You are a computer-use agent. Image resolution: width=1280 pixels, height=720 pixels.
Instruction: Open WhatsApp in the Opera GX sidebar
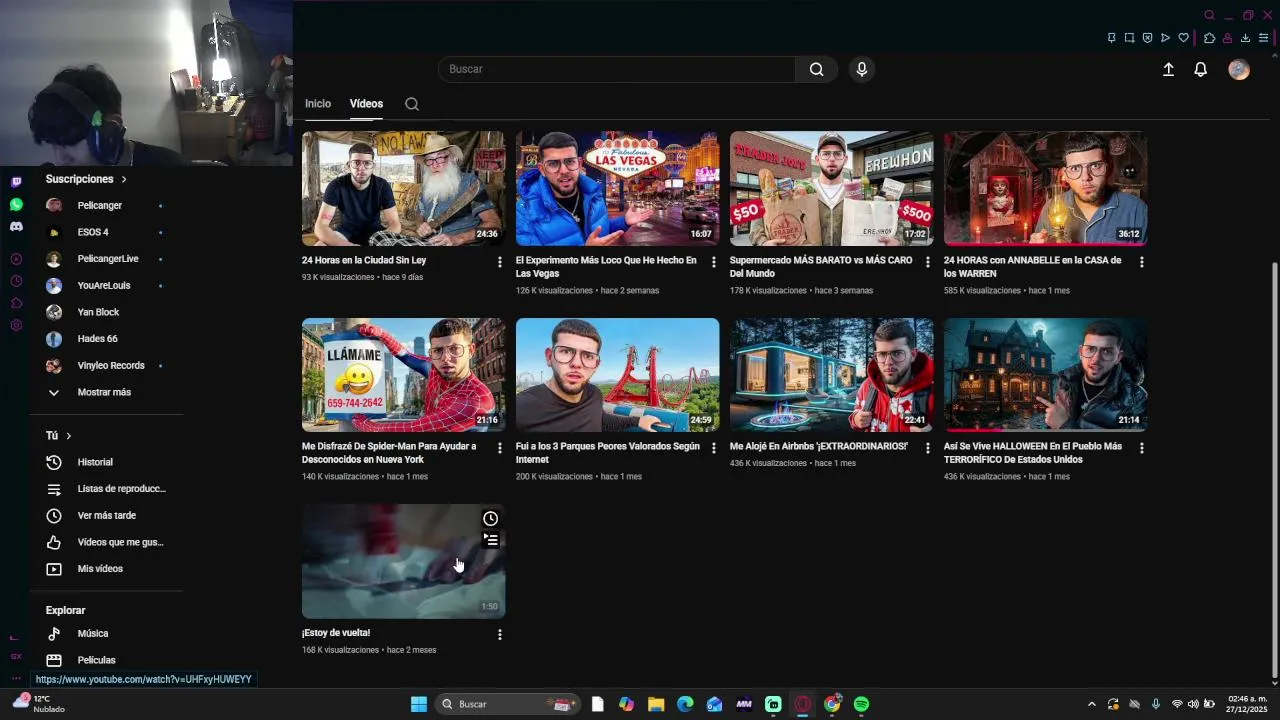point(16,204)
